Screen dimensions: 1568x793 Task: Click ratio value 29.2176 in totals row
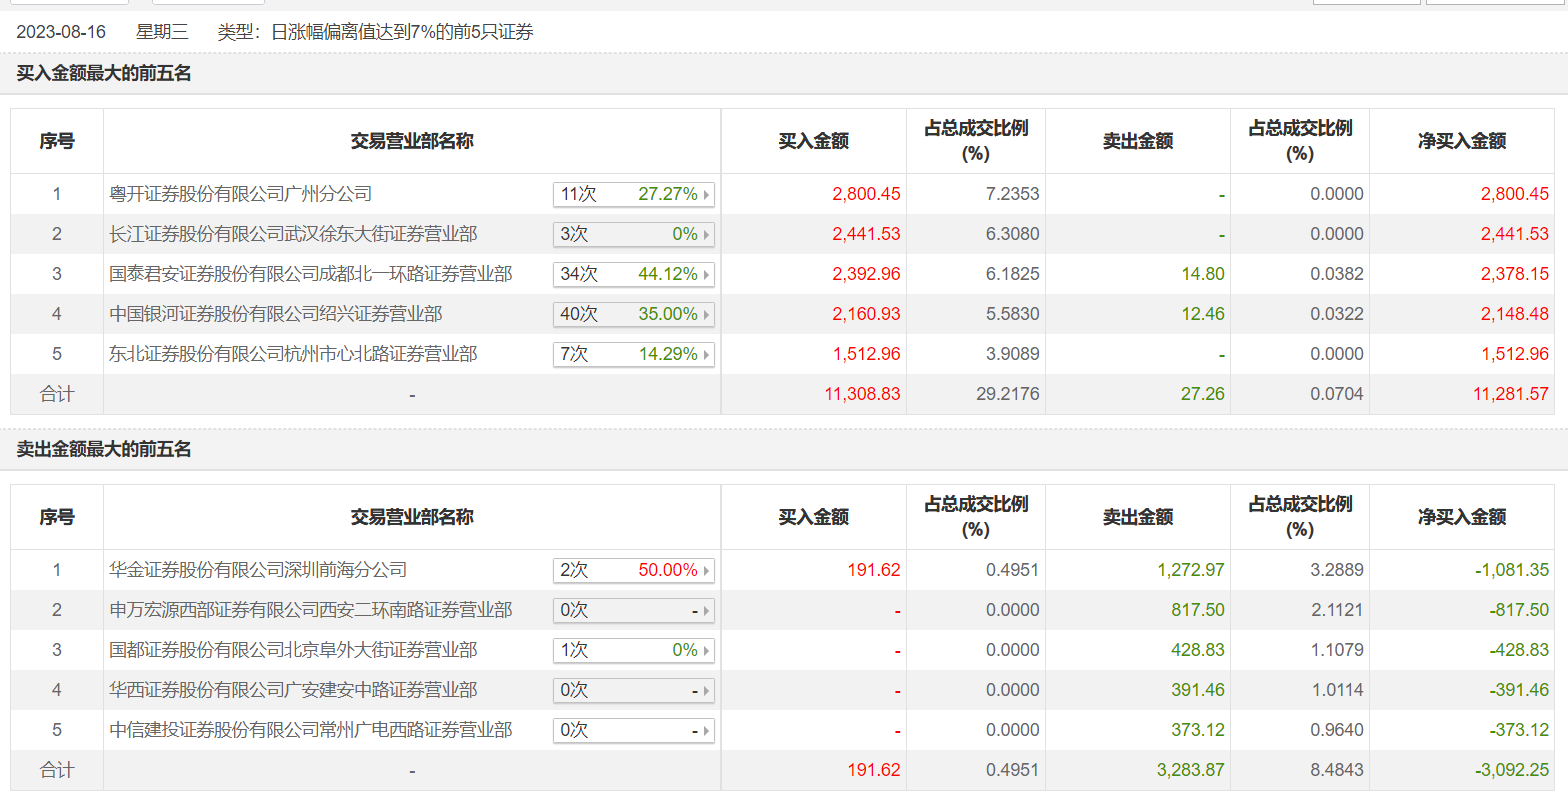click(1008, 394)
